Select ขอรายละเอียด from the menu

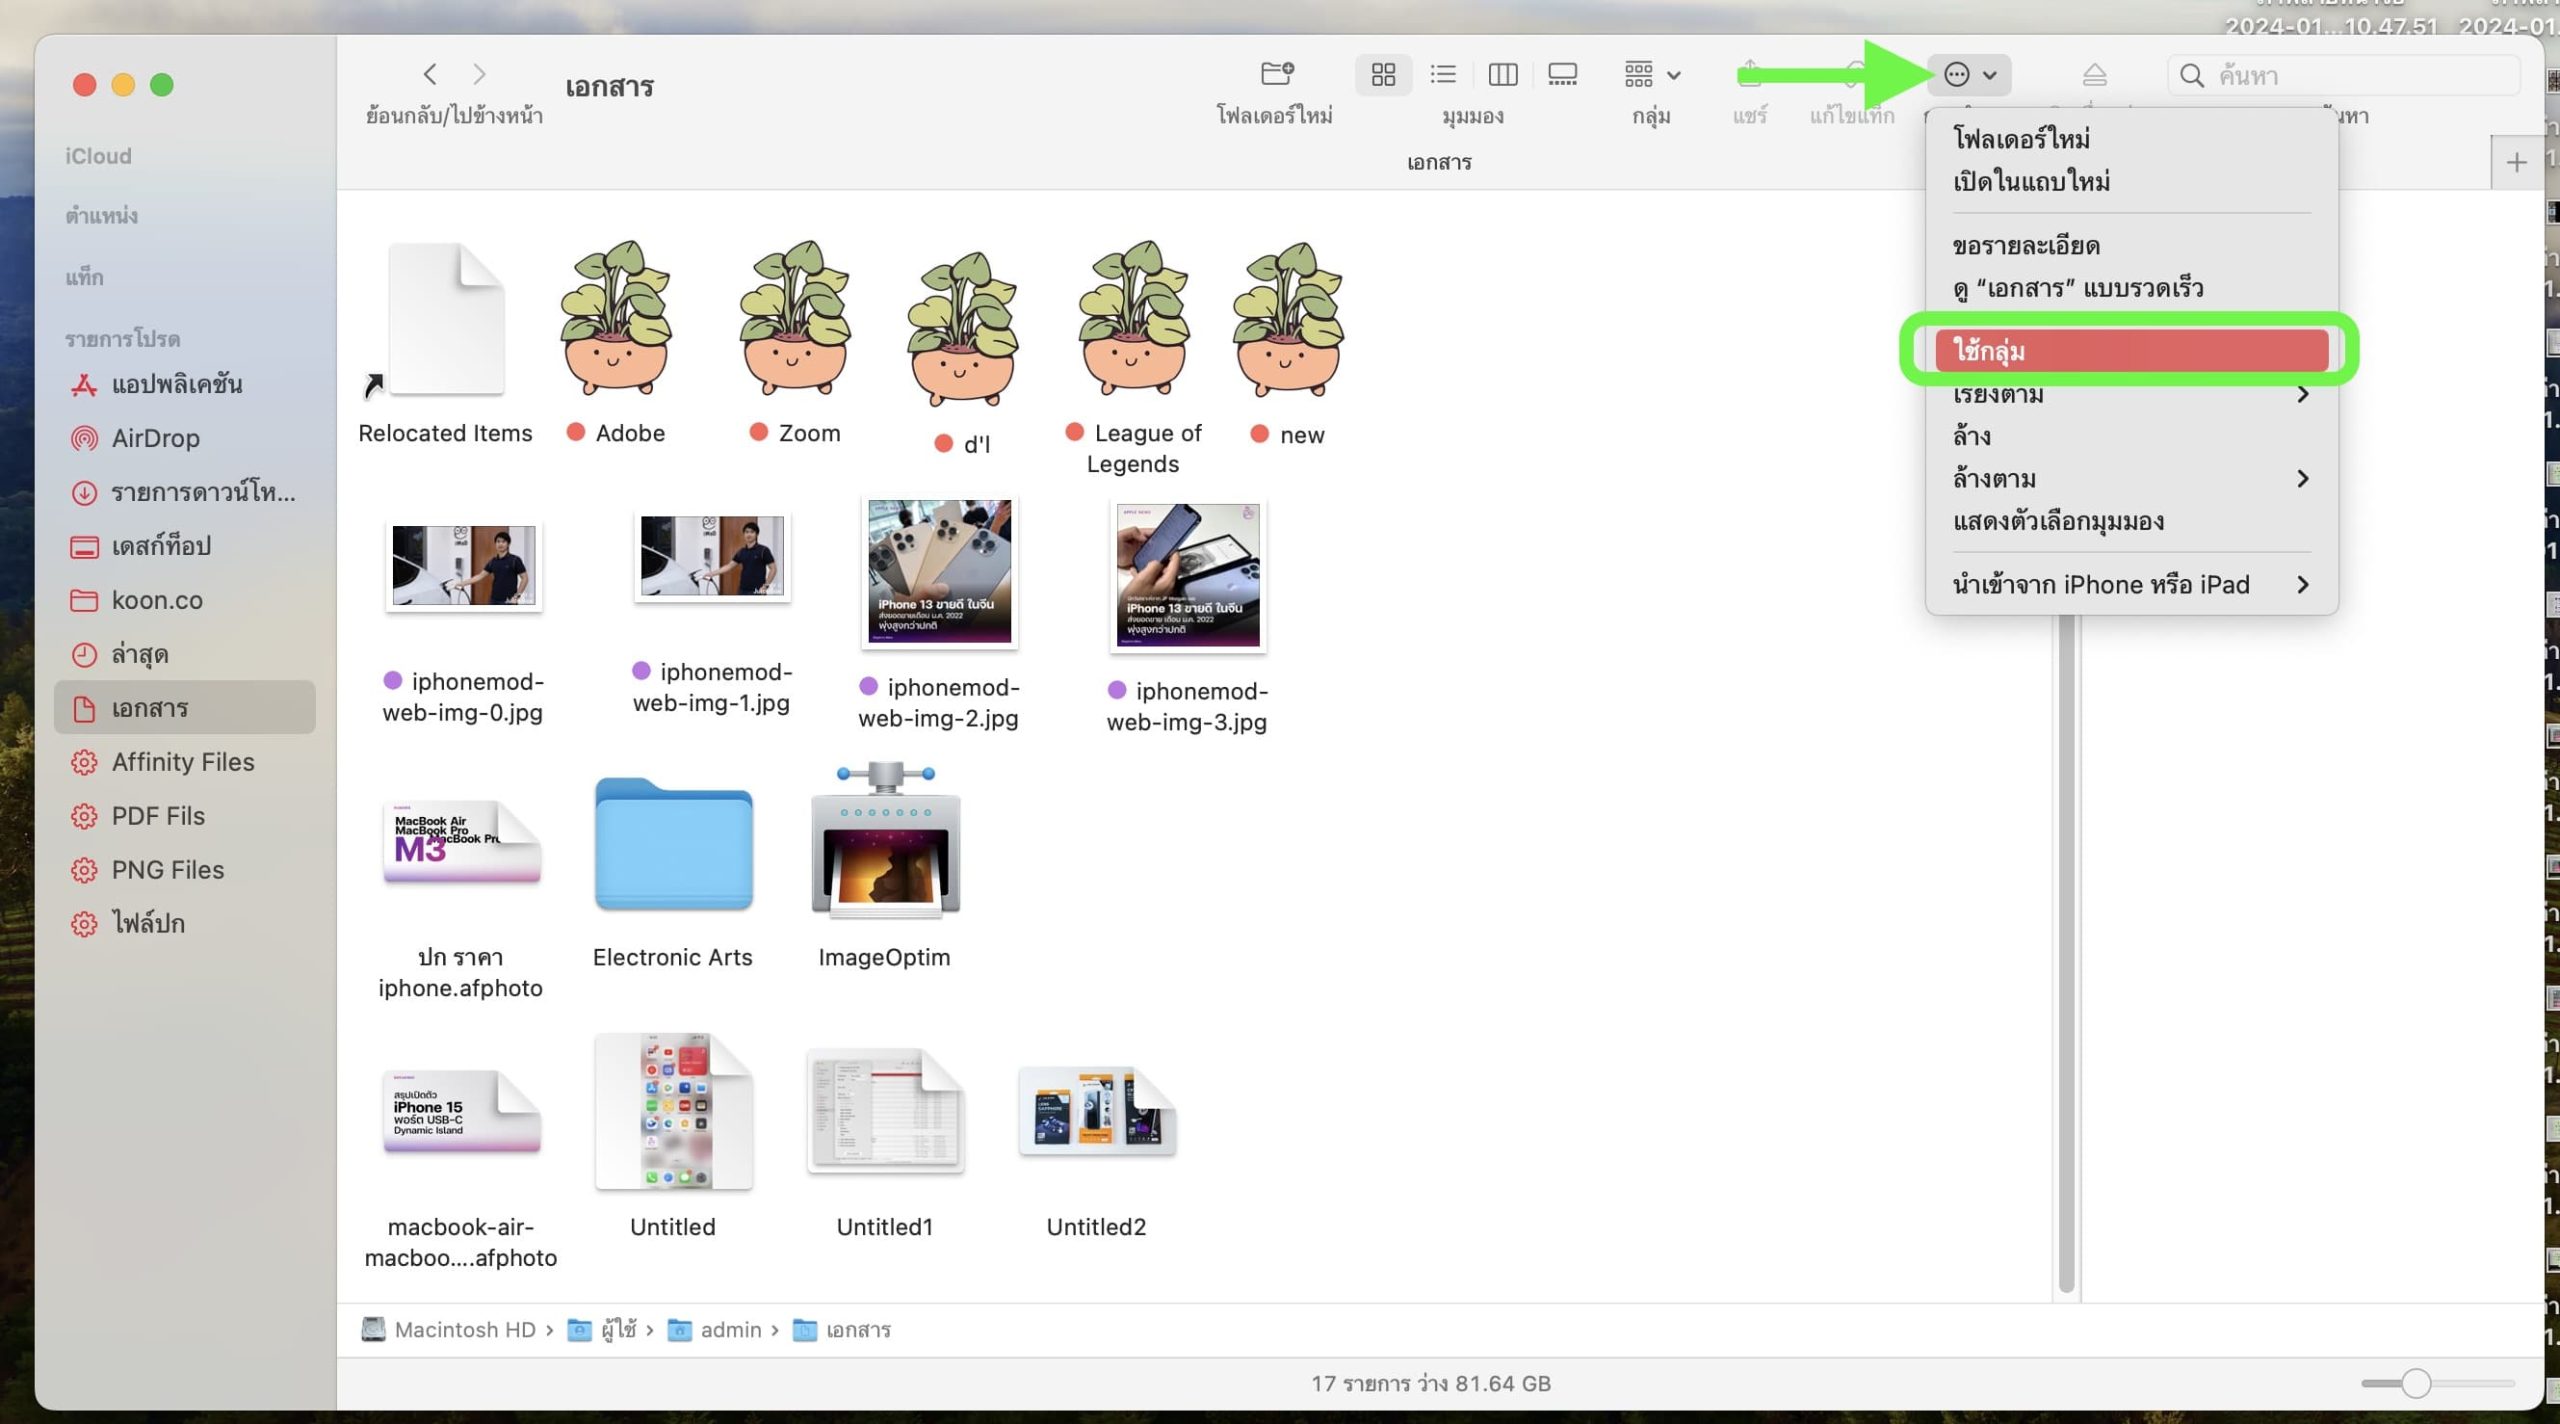tap(2026, 246)
